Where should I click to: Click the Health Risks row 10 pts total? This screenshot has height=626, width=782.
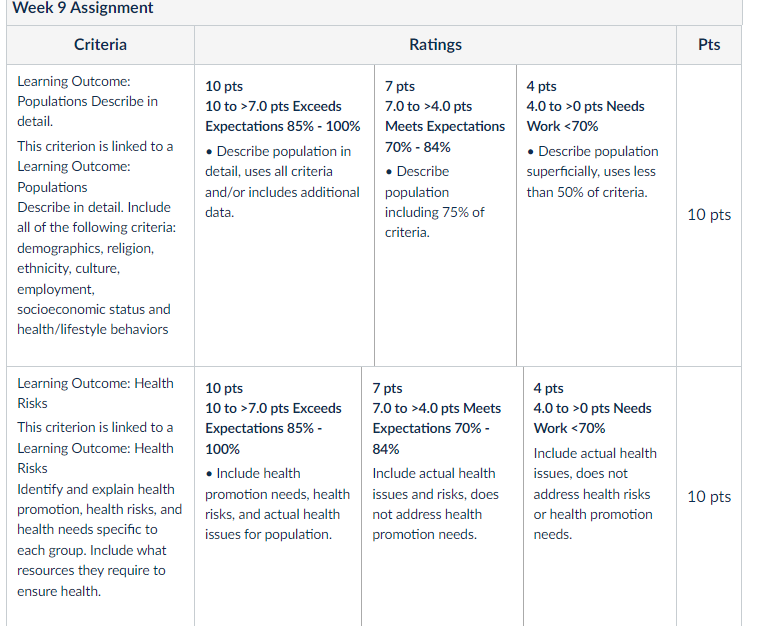(709, 497)
